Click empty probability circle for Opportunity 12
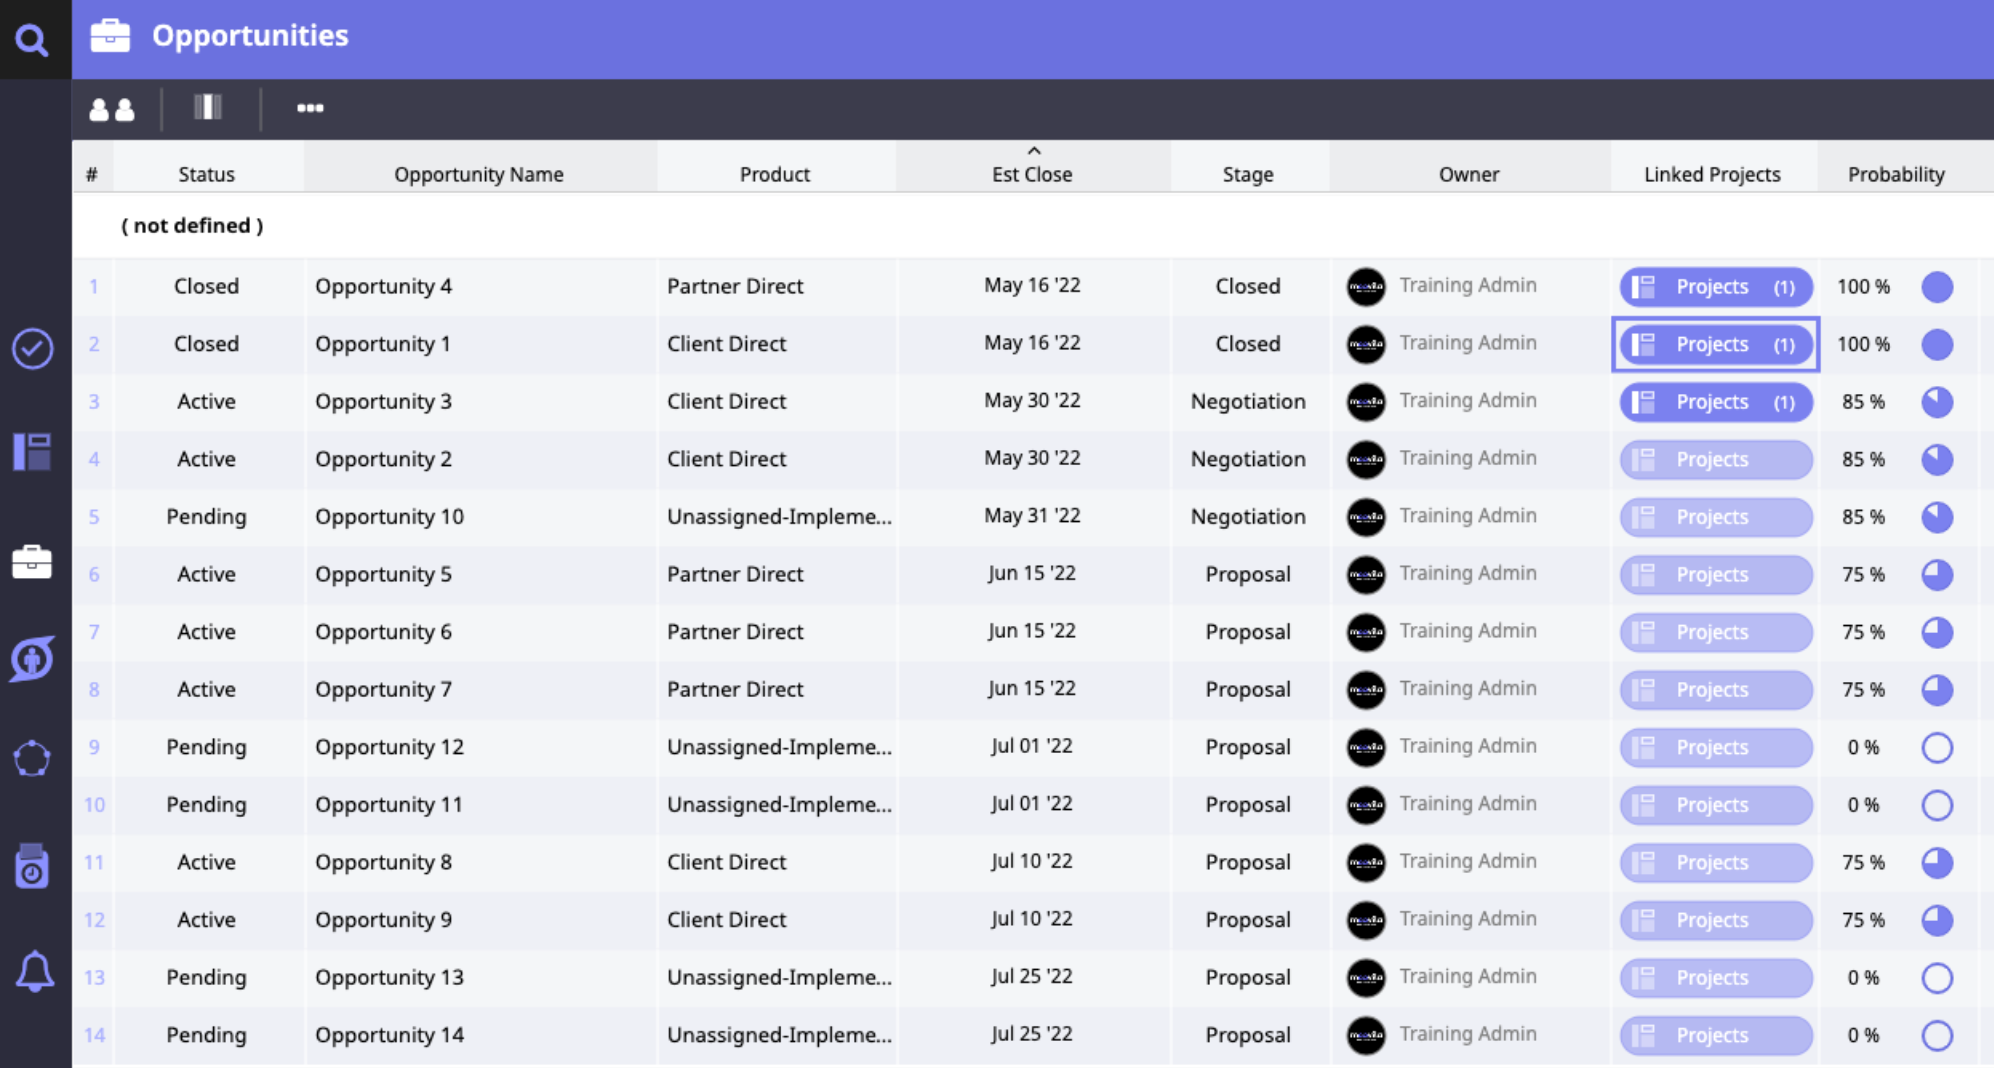The width and height of the screenshot is (1994, 1068). (1937, 748)
